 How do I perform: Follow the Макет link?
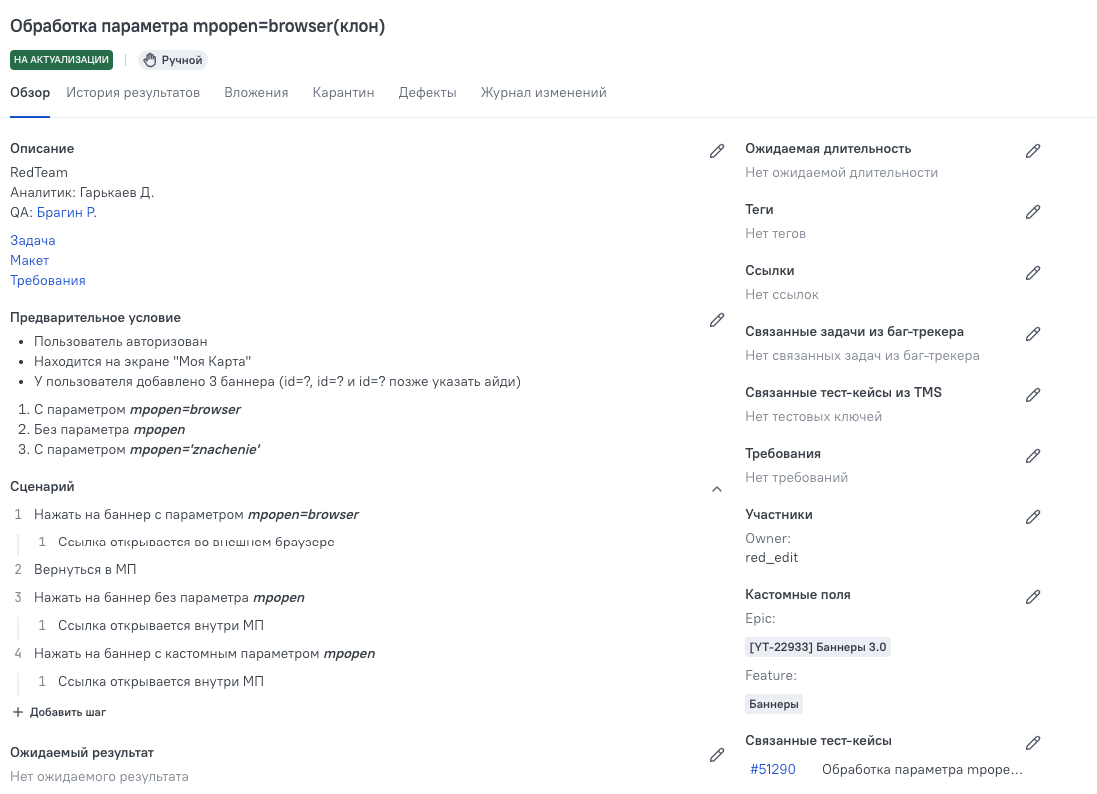[x=29, y=260]
